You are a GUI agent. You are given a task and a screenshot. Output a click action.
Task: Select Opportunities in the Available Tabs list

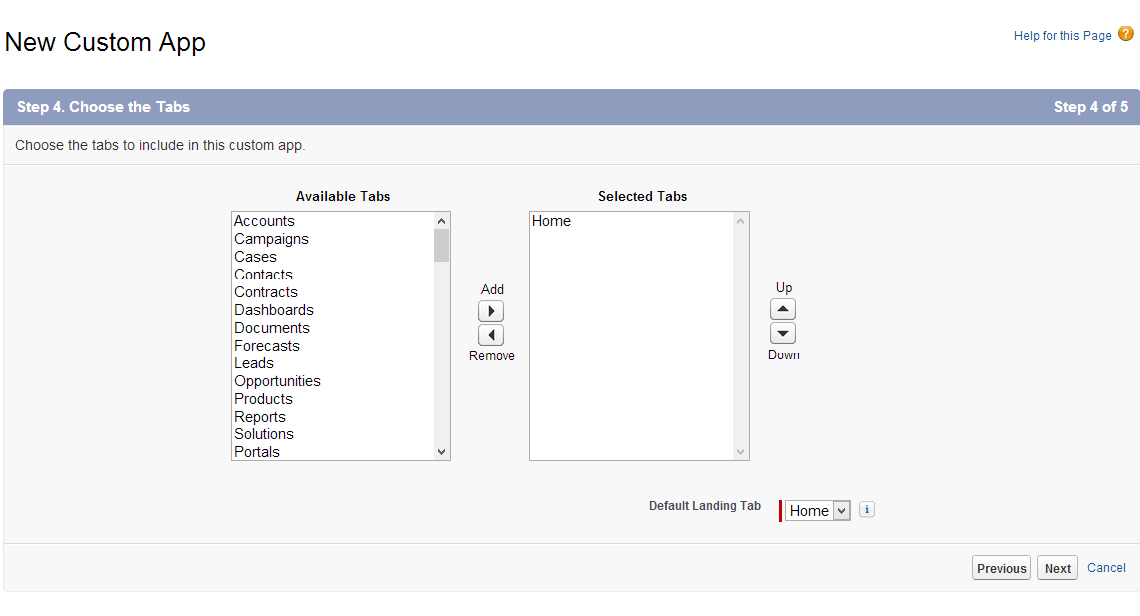[277, 381]
